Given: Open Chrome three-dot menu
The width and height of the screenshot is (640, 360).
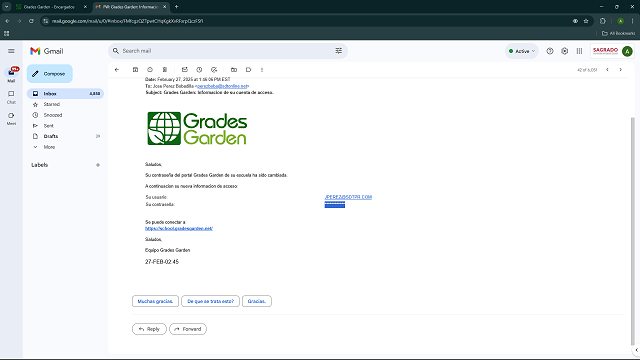Looking at the screenshot, I should pos(633,21).
